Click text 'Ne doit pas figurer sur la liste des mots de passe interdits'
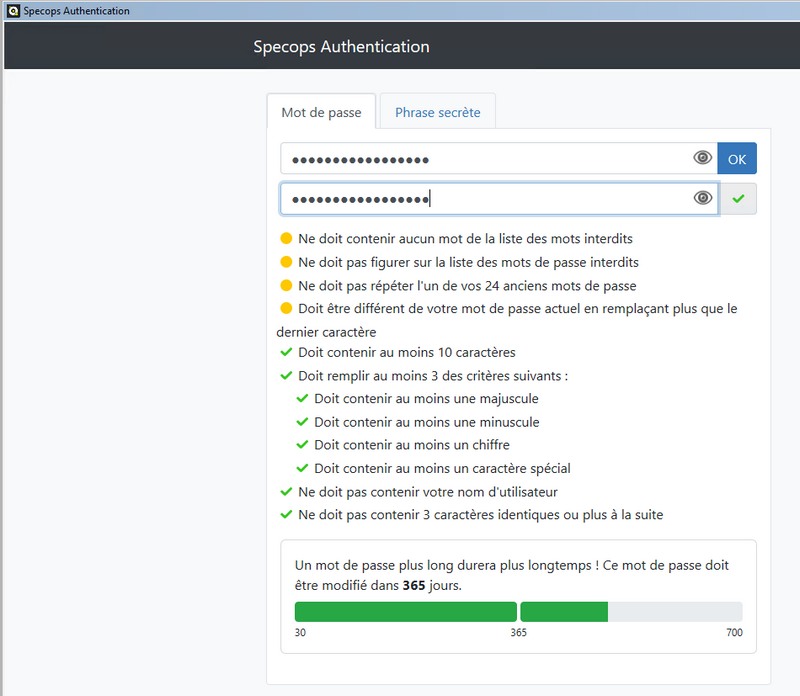The image size is (800, 696). pyautogui.click(x=468, y=262)
